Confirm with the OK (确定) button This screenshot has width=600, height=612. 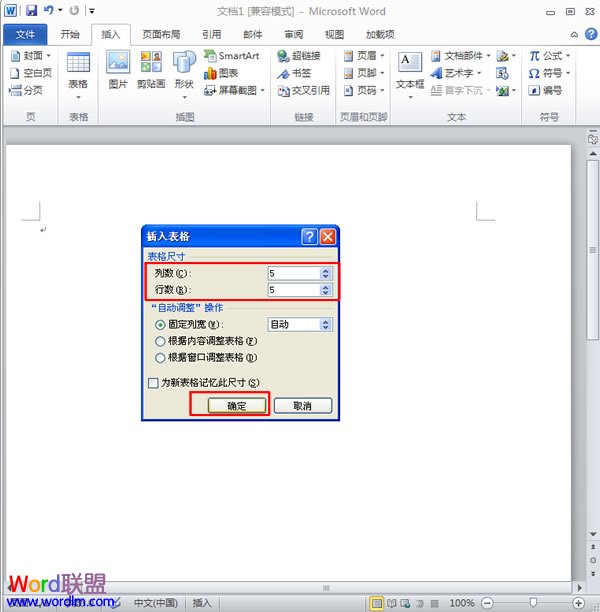[x=237, y=406]
